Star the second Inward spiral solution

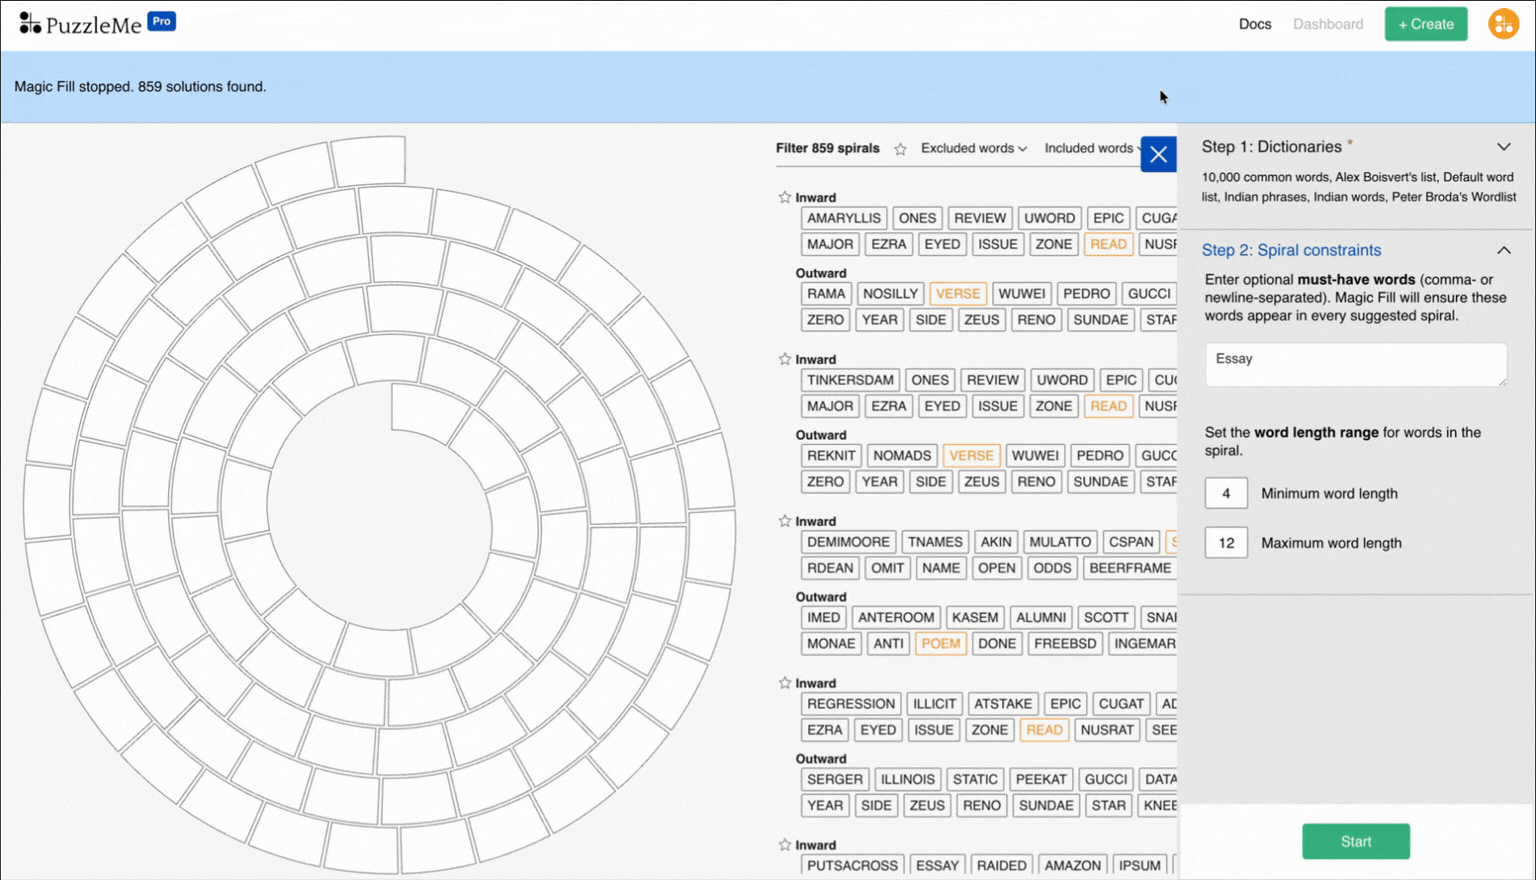point(785,359)
